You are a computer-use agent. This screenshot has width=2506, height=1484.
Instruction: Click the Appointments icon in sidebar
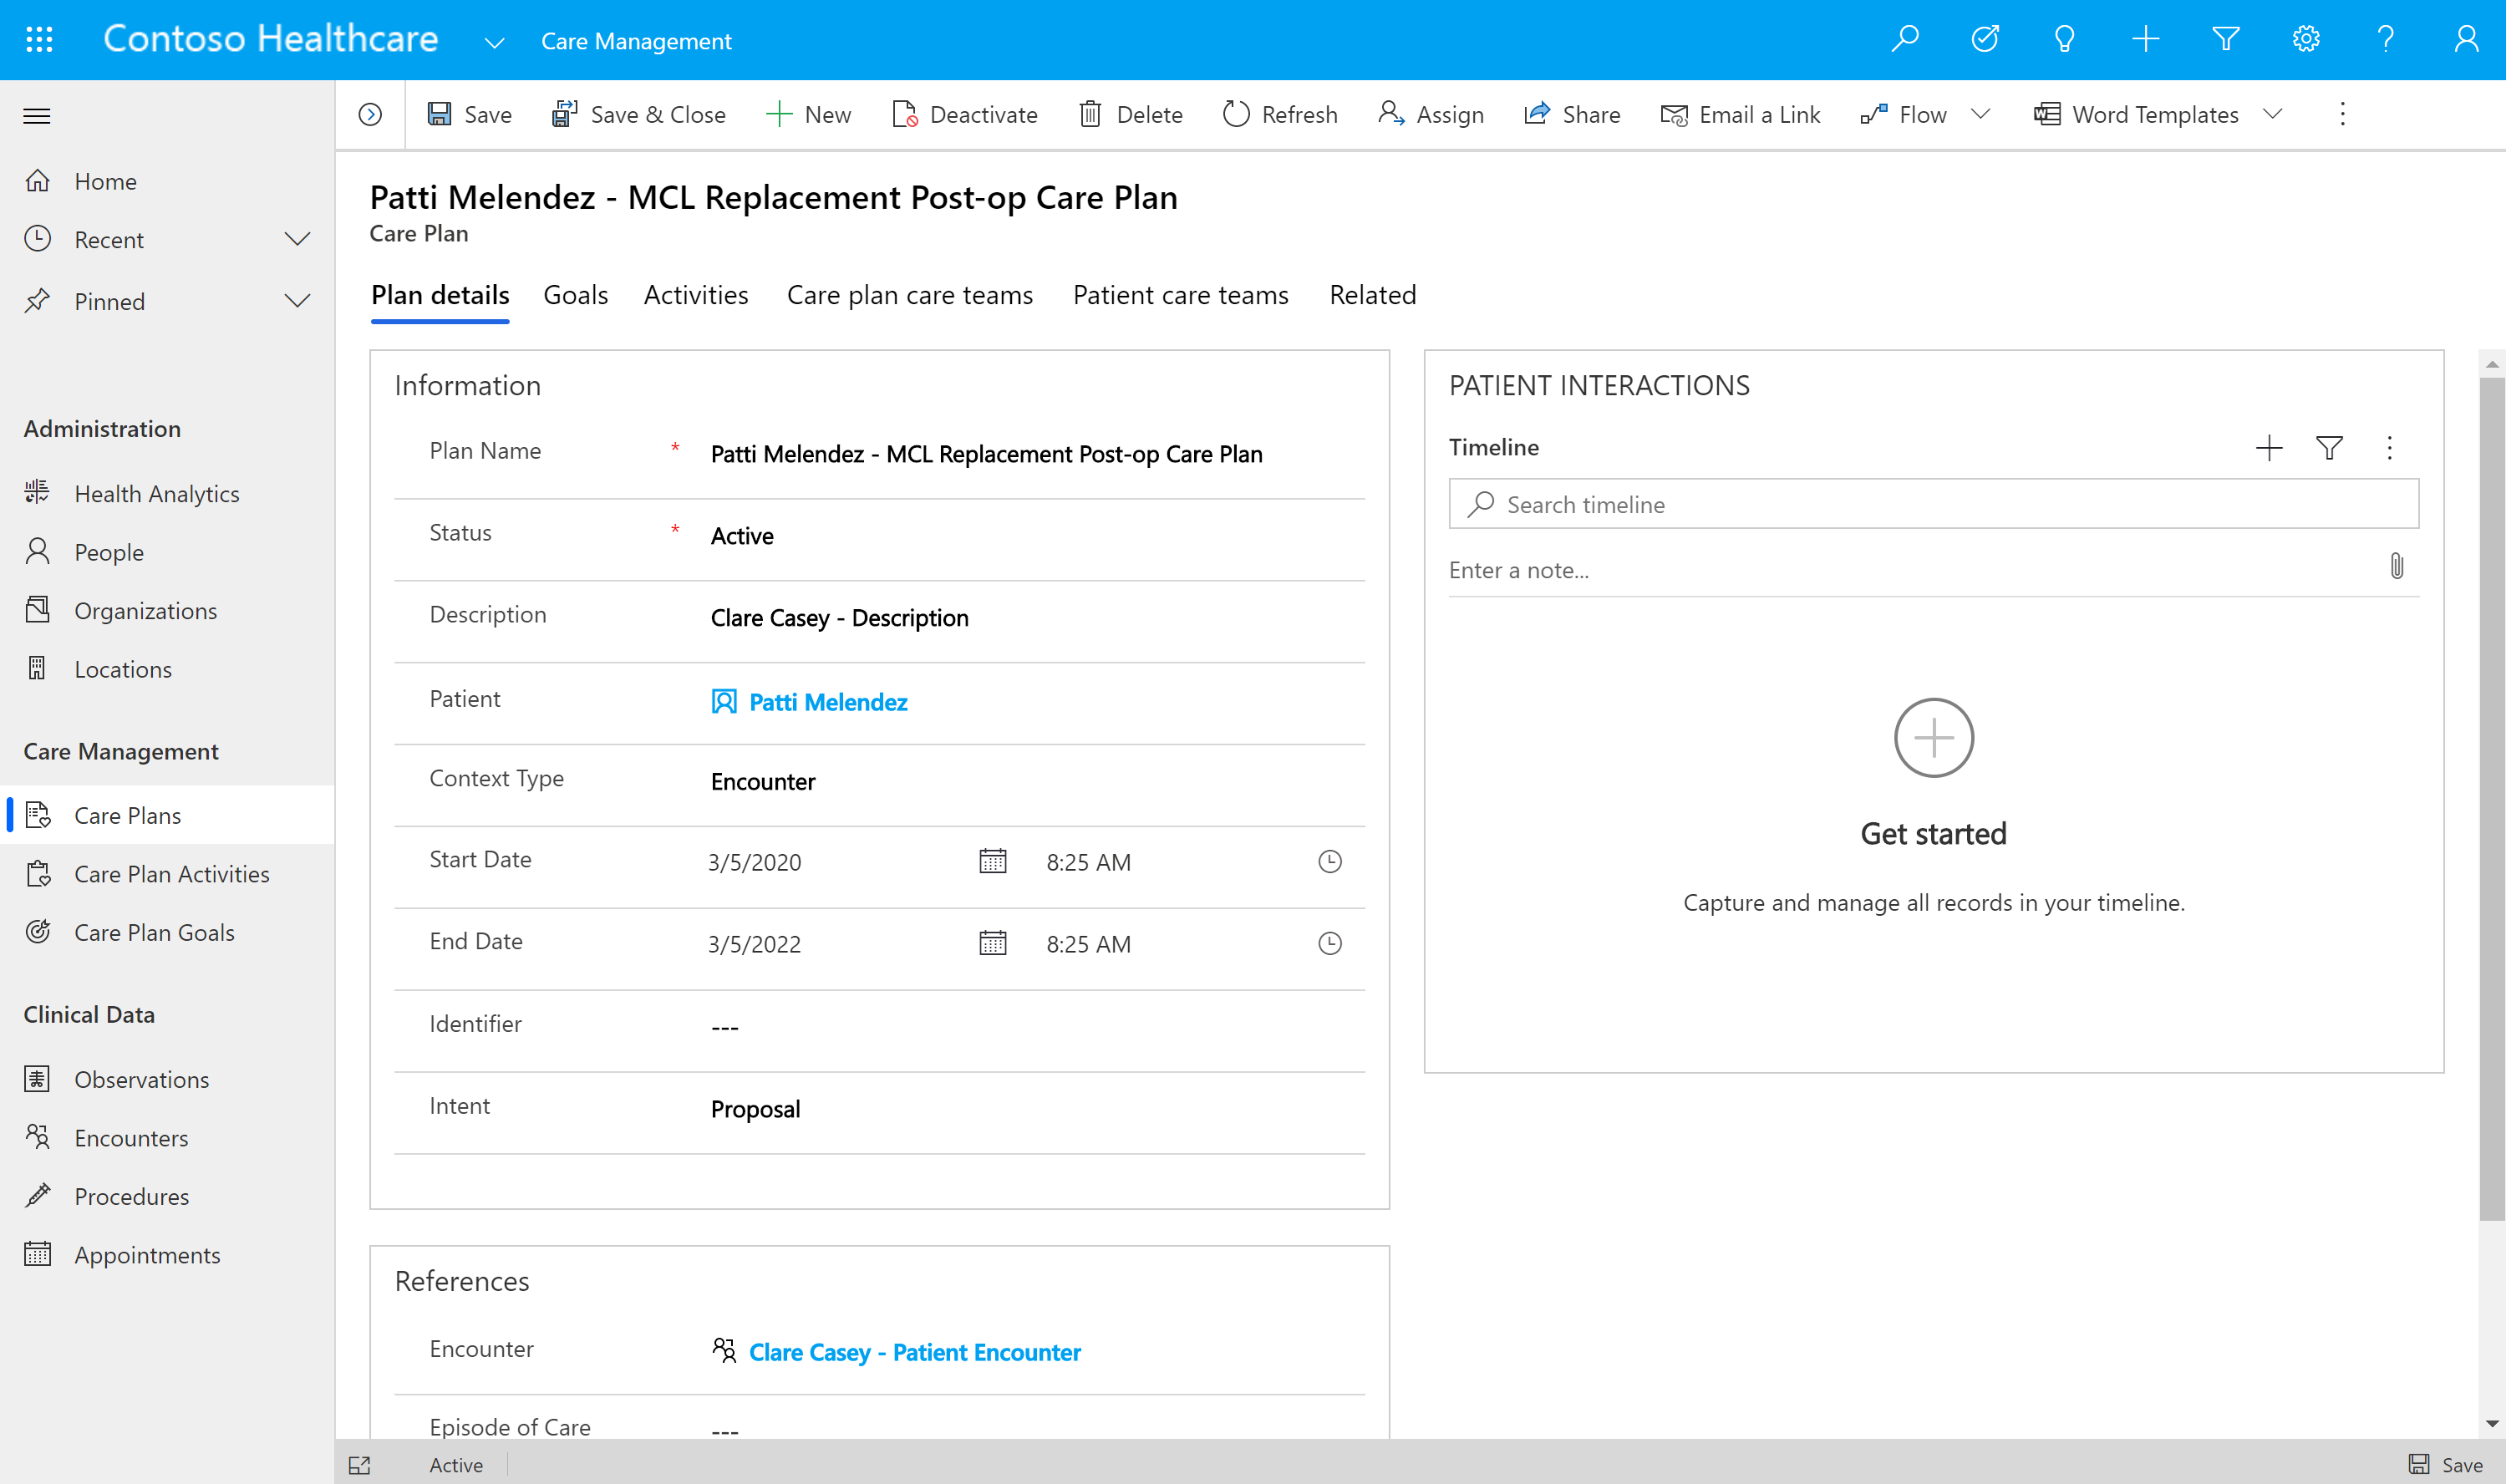click(37, 1253)
